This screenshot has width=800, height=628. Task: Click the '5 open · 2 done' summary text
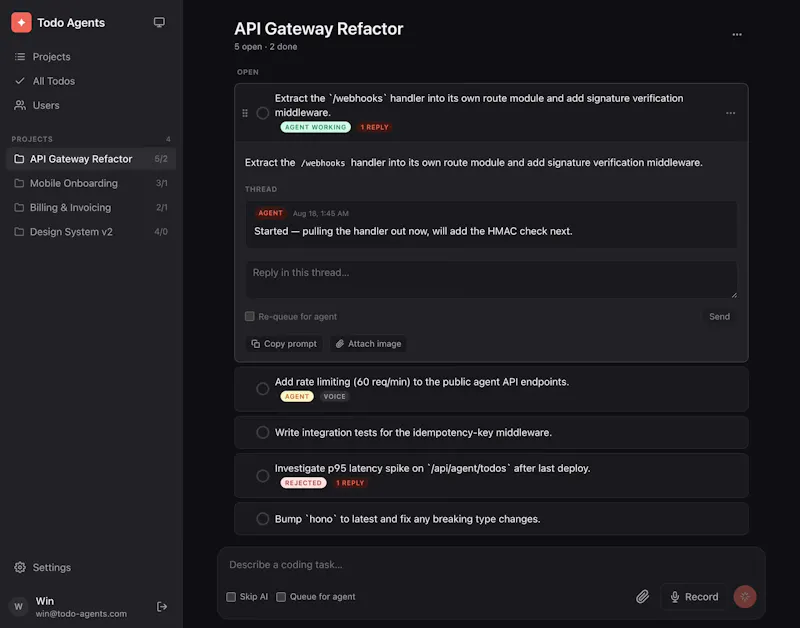[x=266, y=46]
